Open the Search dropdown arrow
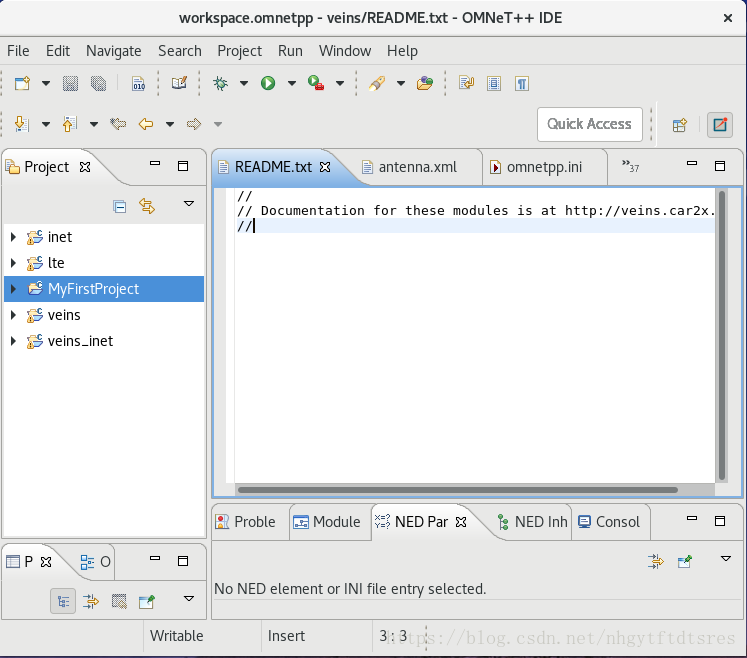Viewport: 747px width, 658px height. point(401,83)
